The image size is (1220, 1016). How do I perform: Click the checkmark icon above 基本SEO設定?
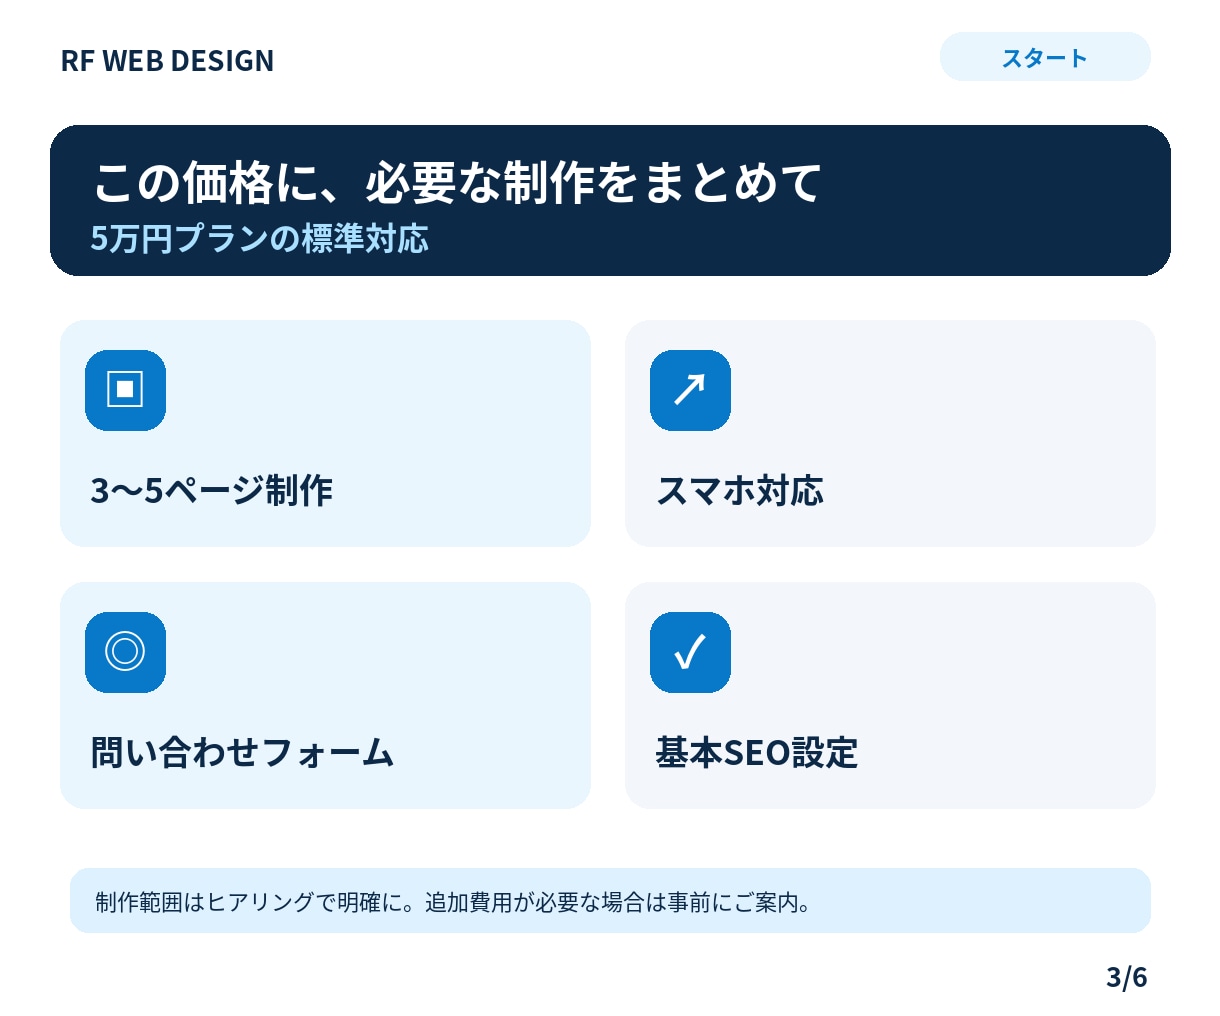[x=690, y=652]
